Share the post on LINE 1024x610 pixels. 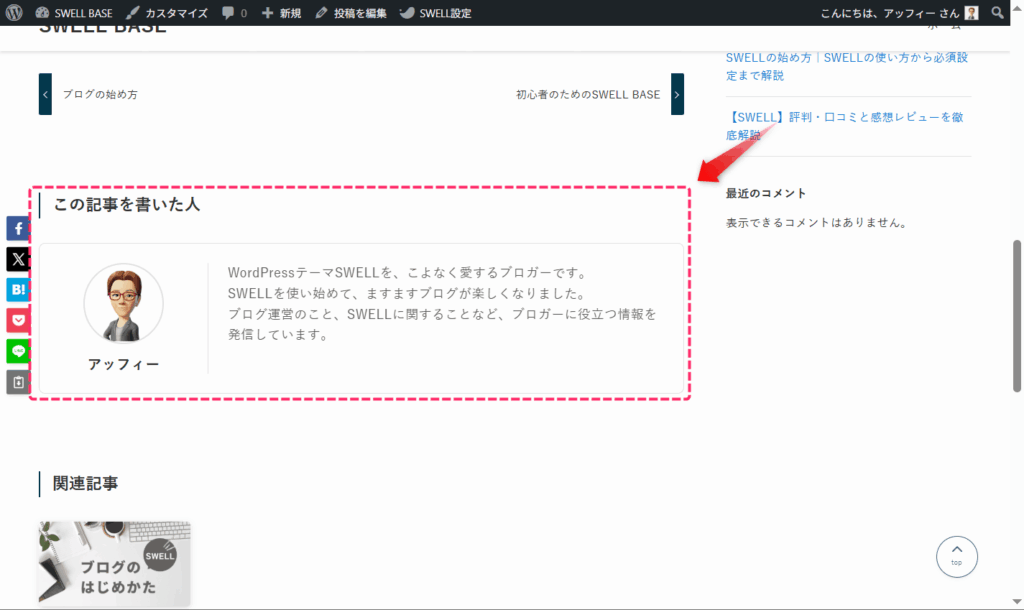pos(18,351)
